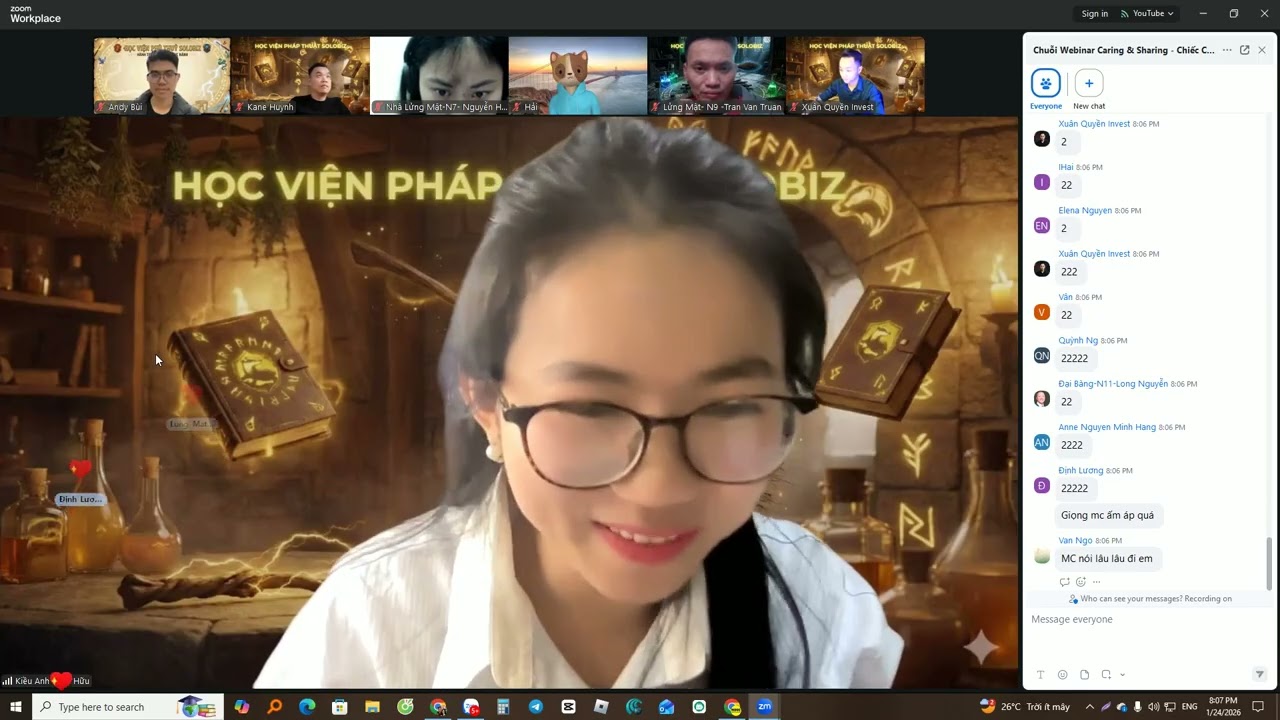Open the emoji picker in chat composer

click(1062, 675)
